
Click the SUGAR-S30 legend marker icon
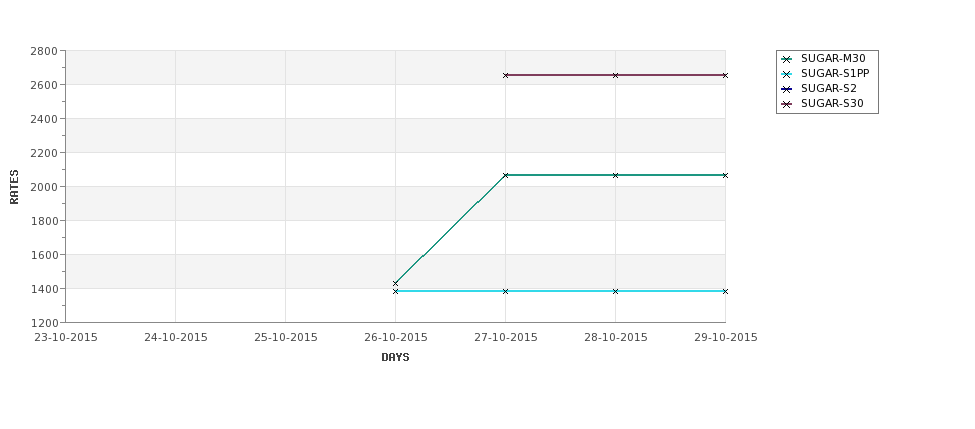pyautogui.click(x=787, y=104)
